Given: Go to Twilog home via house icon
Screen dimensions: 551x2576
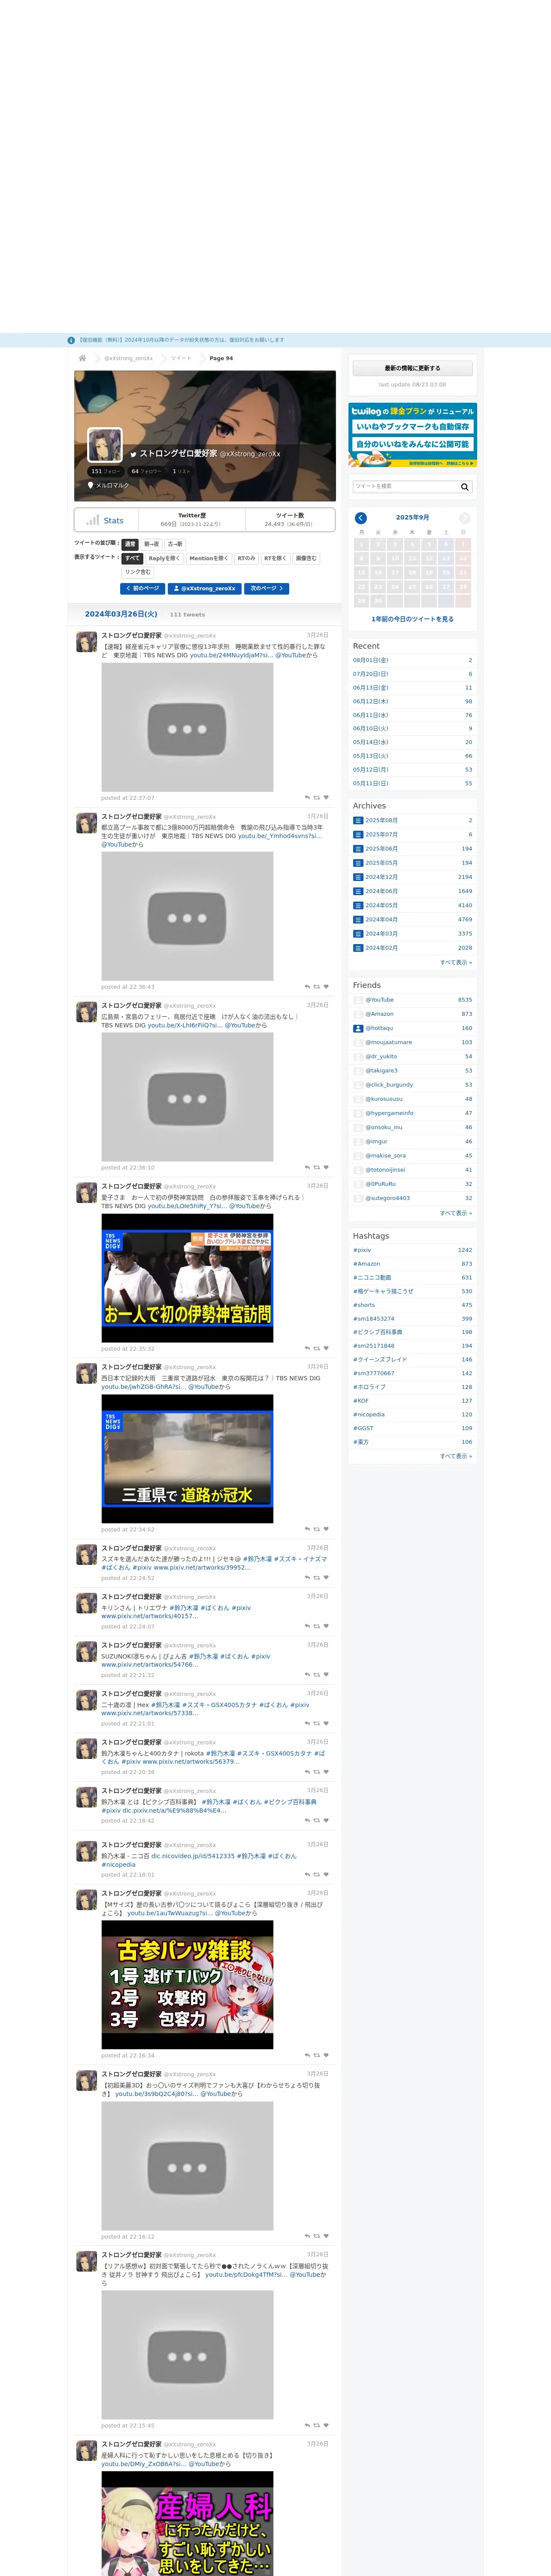Looking at the screenshot, I should 82,358.
